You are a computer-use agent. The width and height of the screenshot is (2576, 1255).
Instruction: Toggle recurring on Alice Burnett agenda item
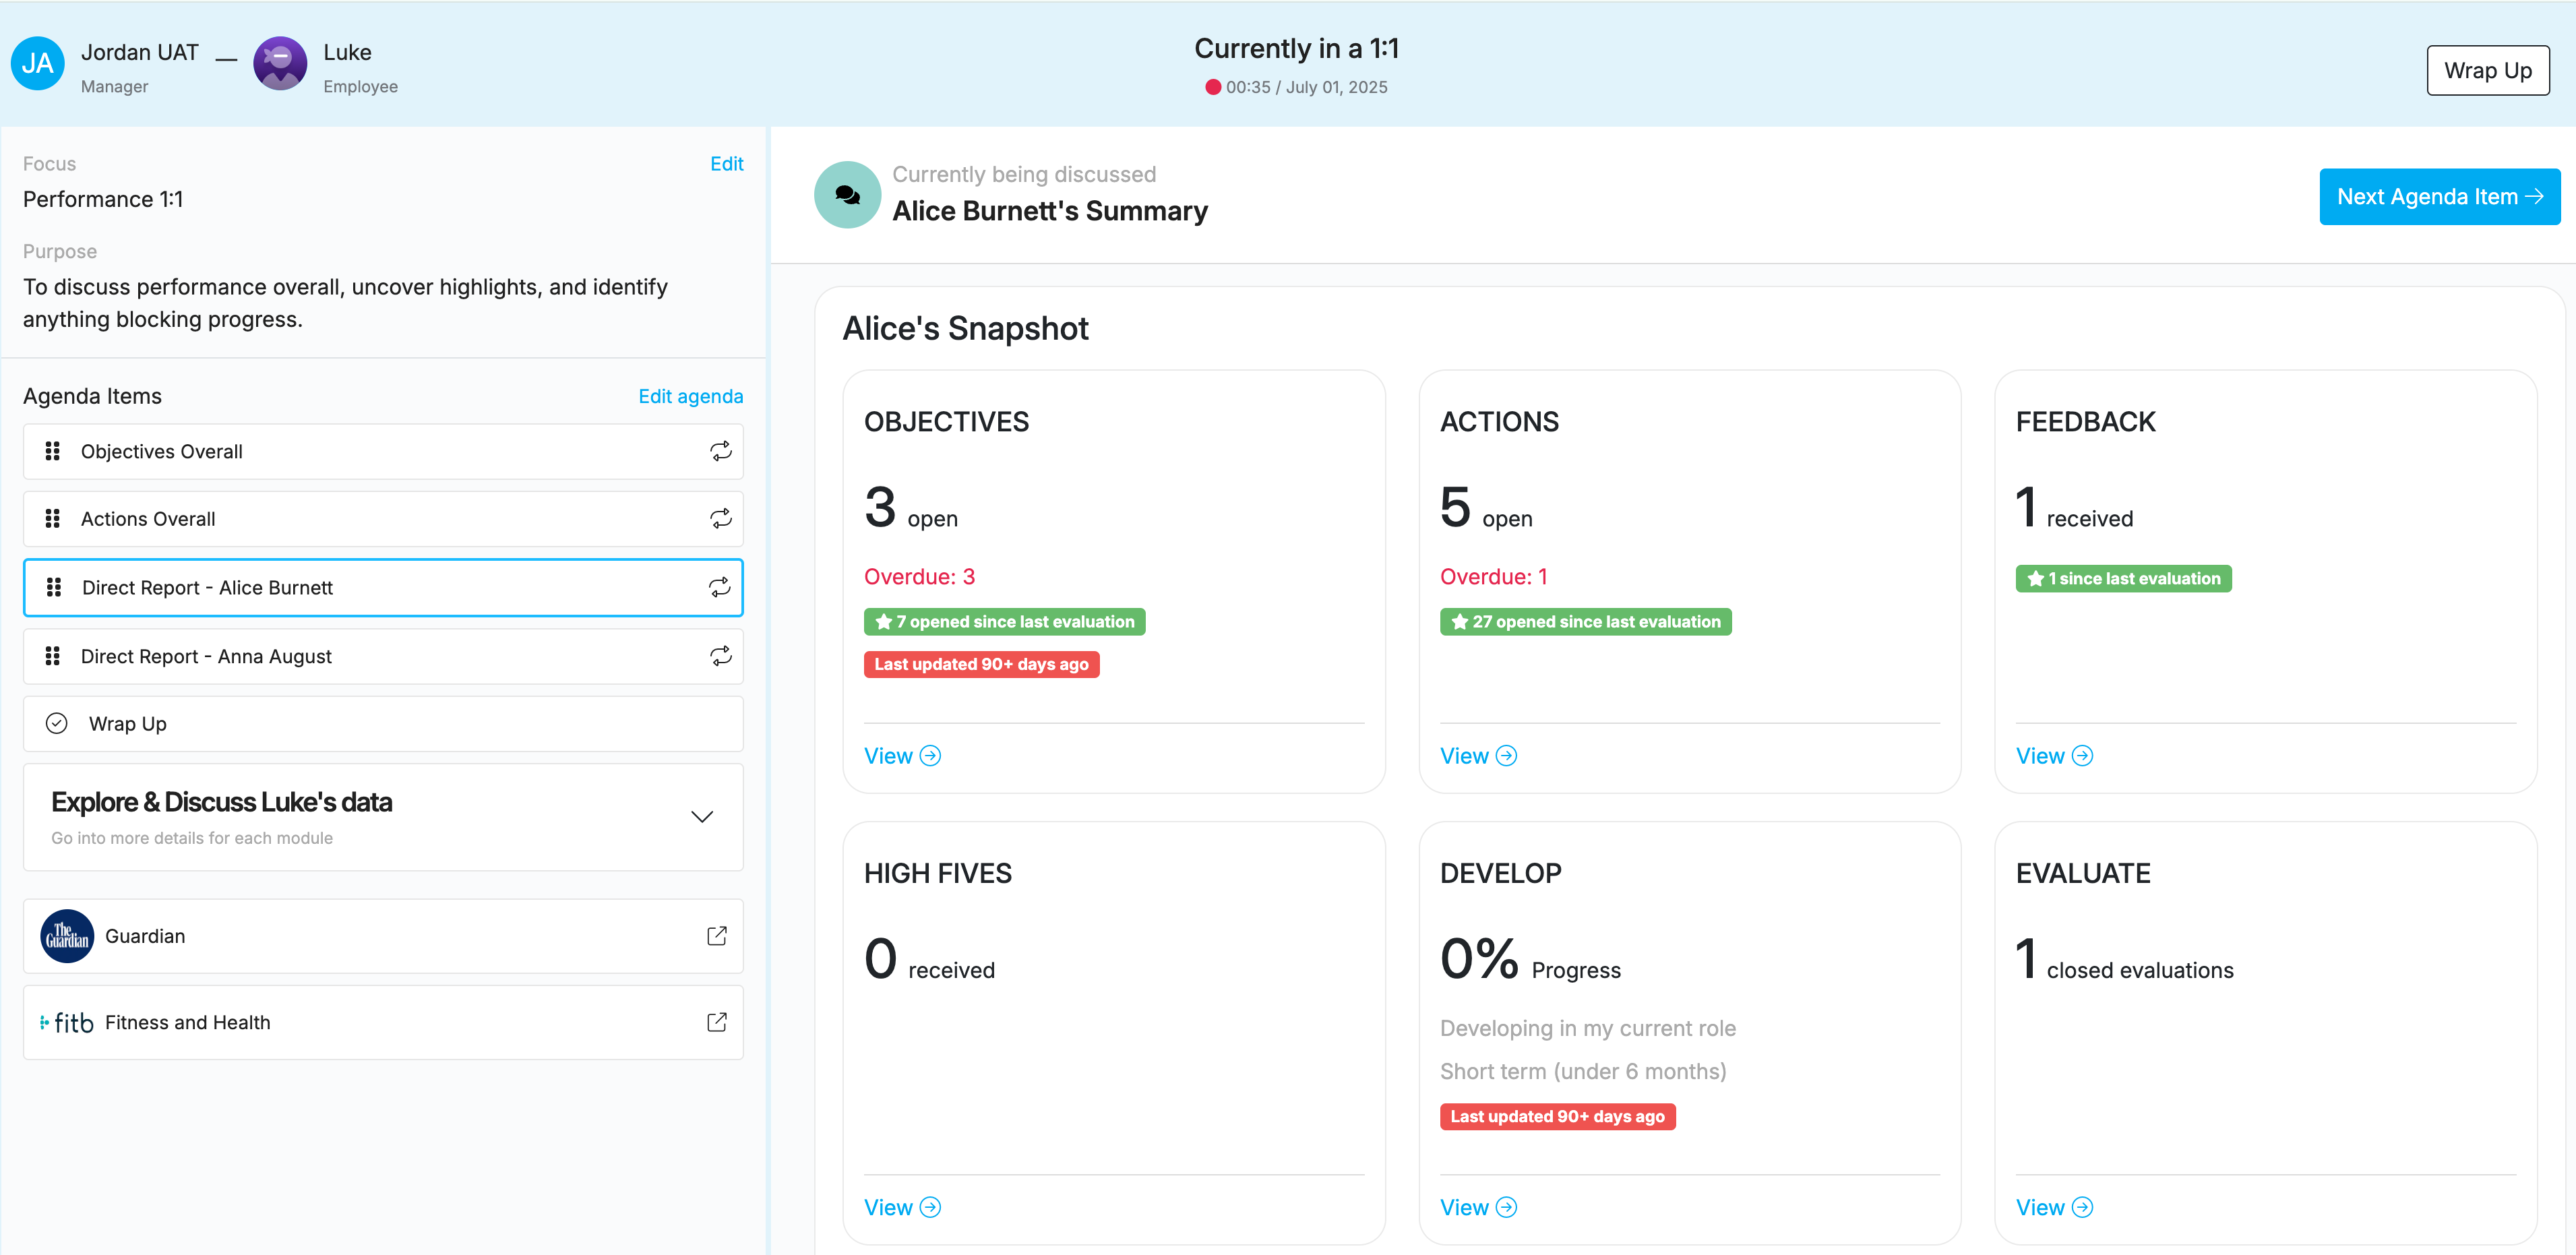click(x=720, y=587)
